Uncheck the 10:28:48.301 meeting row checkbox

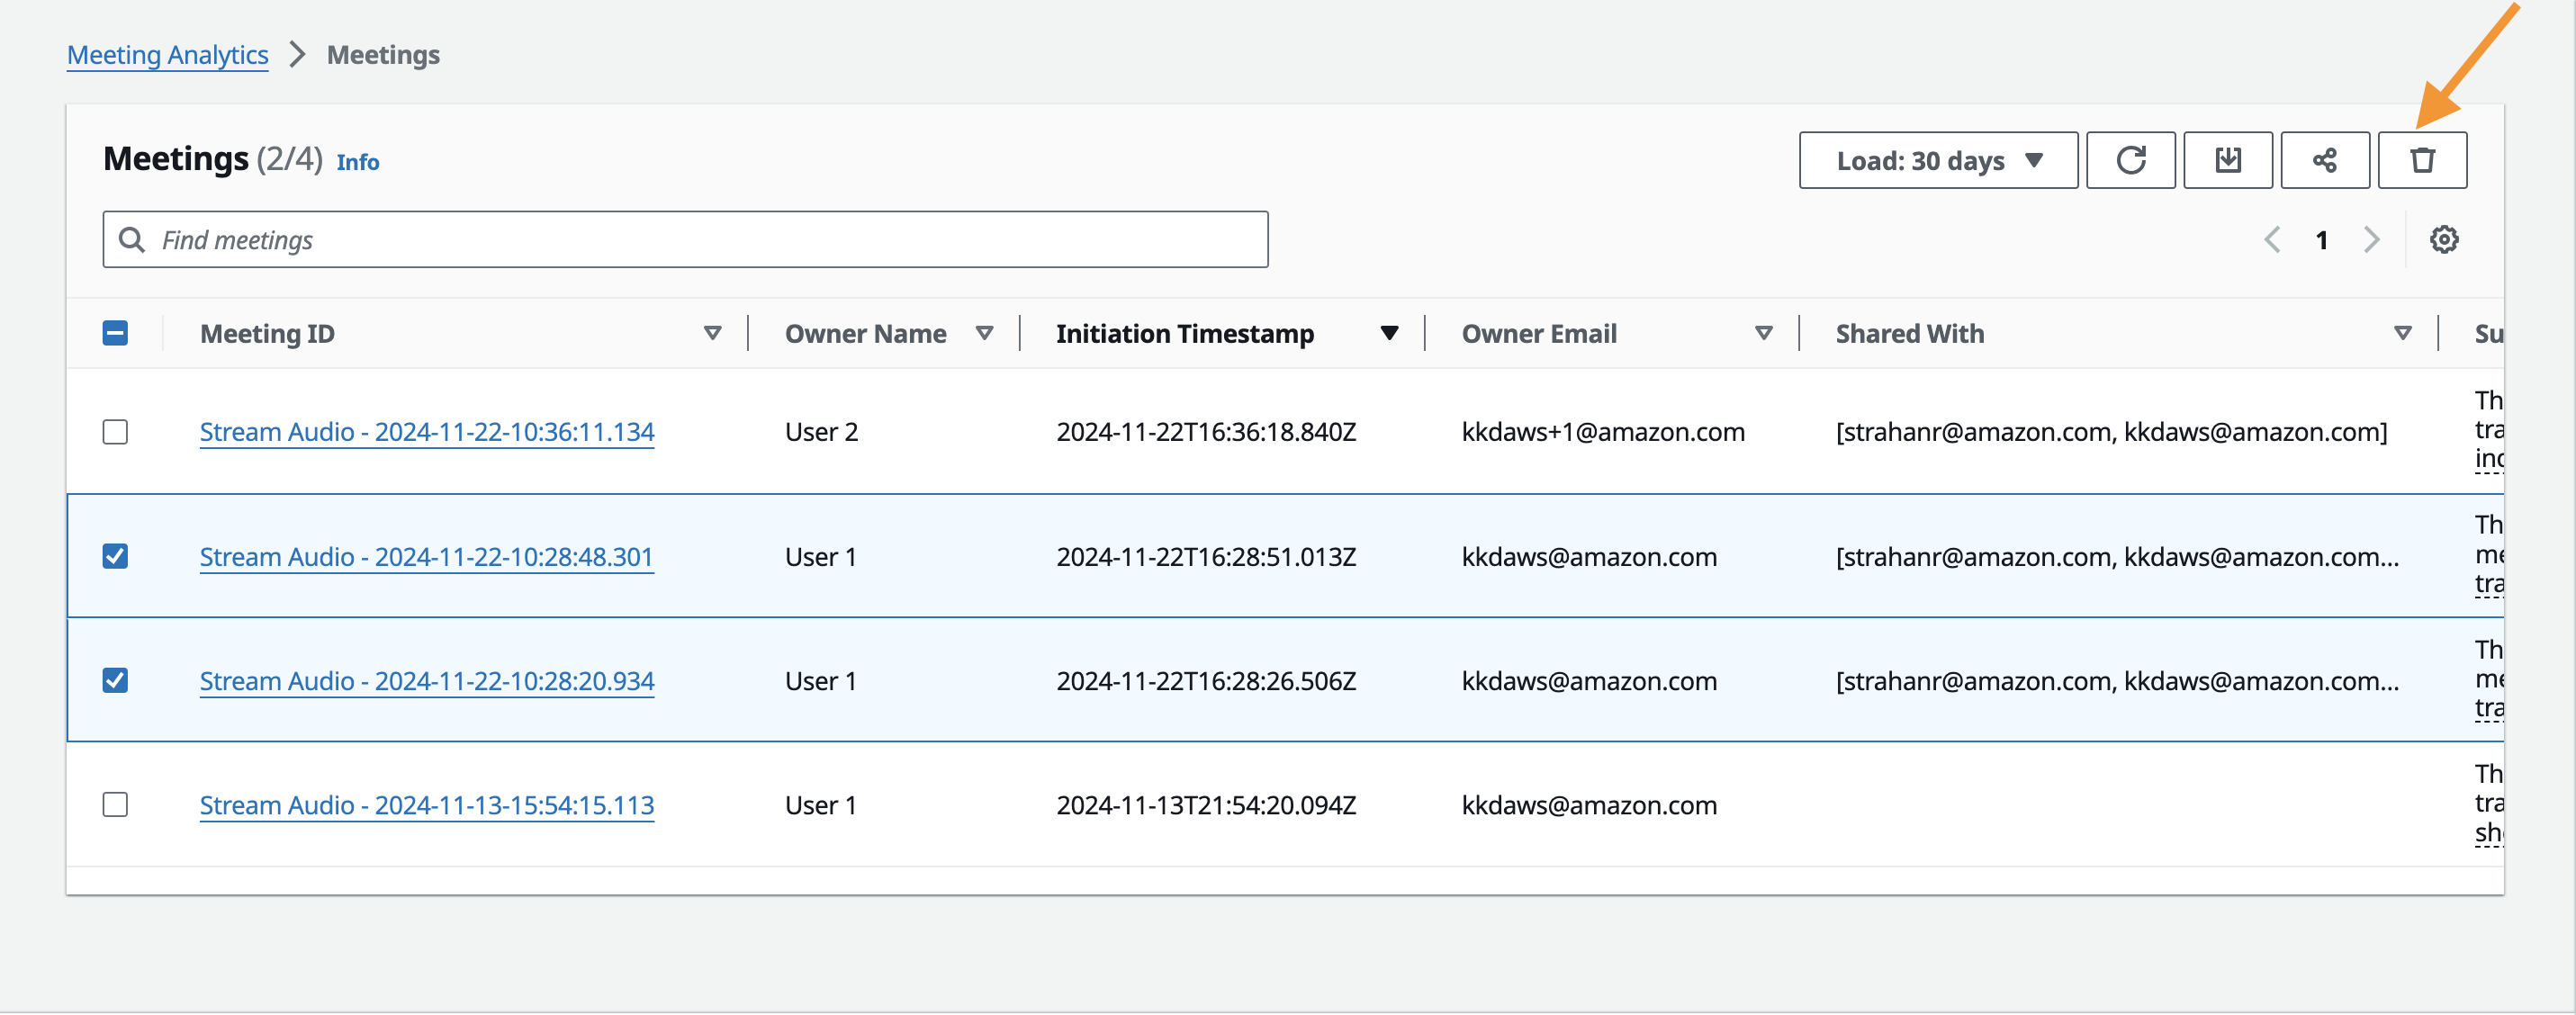pos(115,556)
